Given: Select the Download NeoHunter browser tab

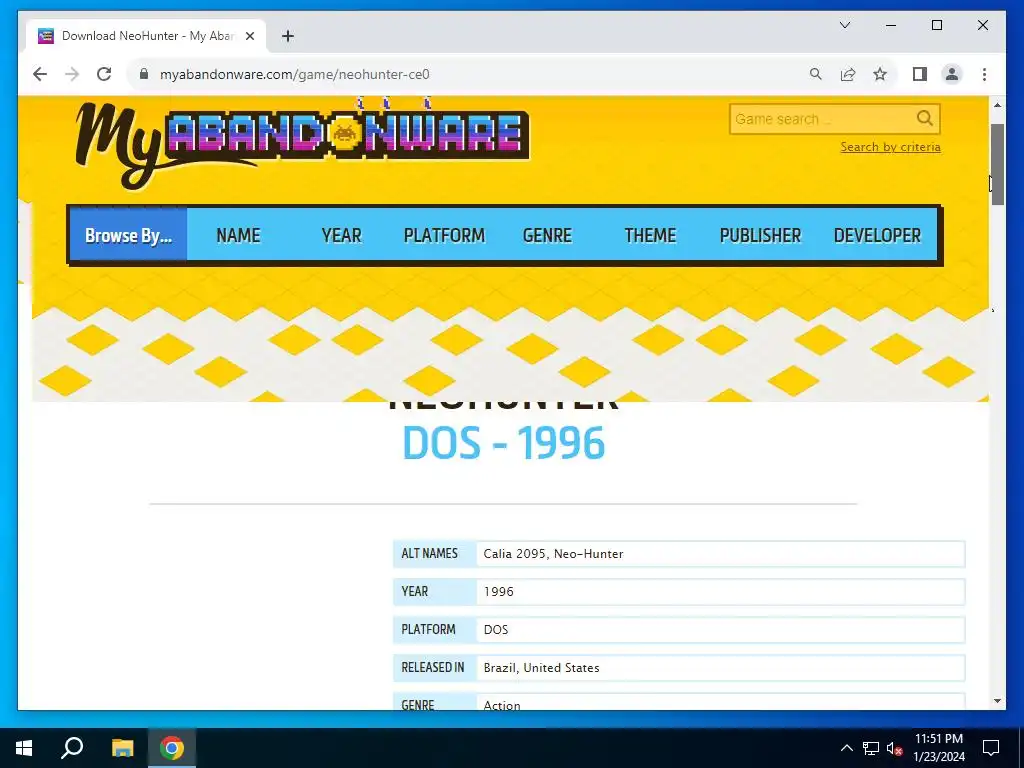Looking at the screenshot, I should pos(146,36).
